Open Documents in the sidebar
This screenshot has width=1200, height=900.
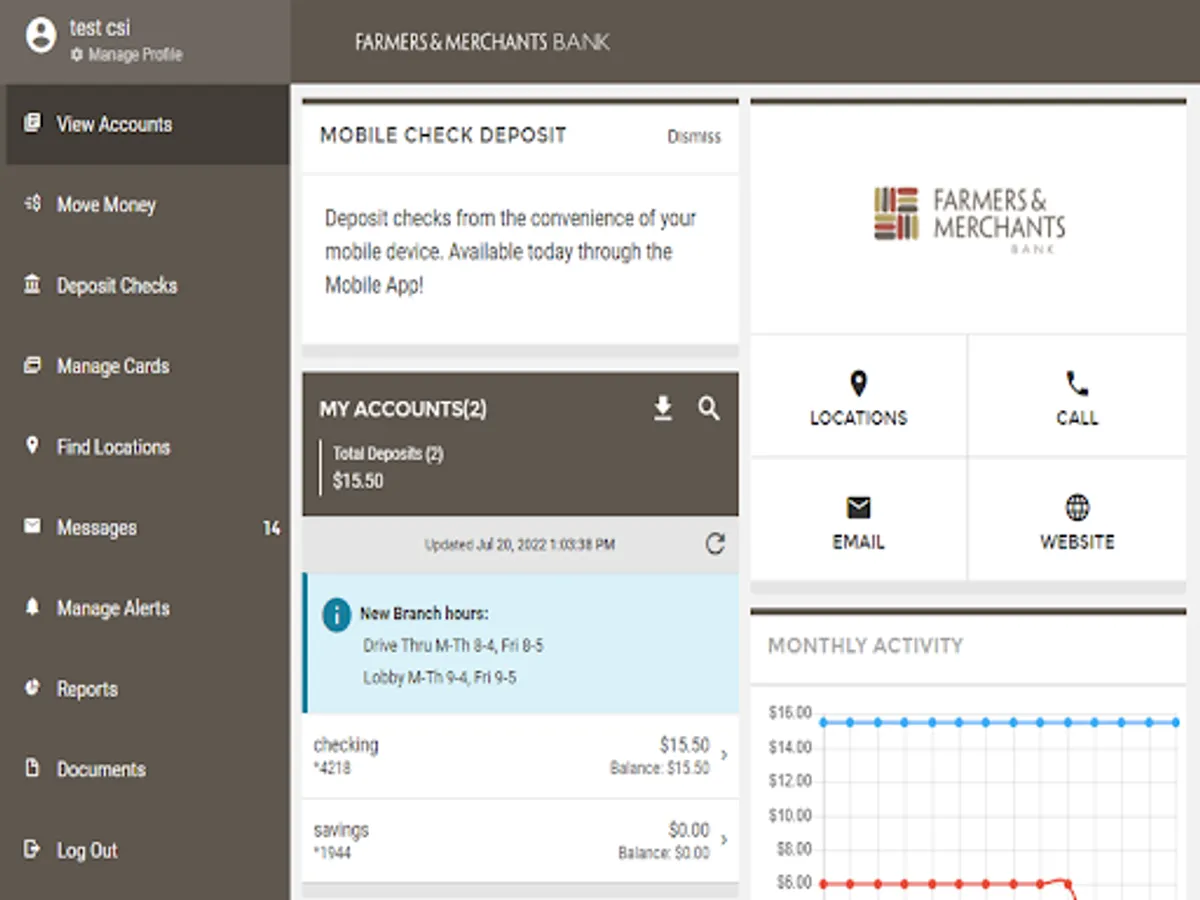(x=147, y=769)
